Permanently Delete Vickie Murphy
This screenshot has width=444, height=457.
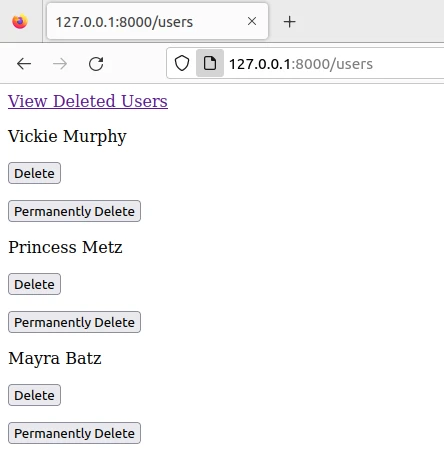coord(74,211)
